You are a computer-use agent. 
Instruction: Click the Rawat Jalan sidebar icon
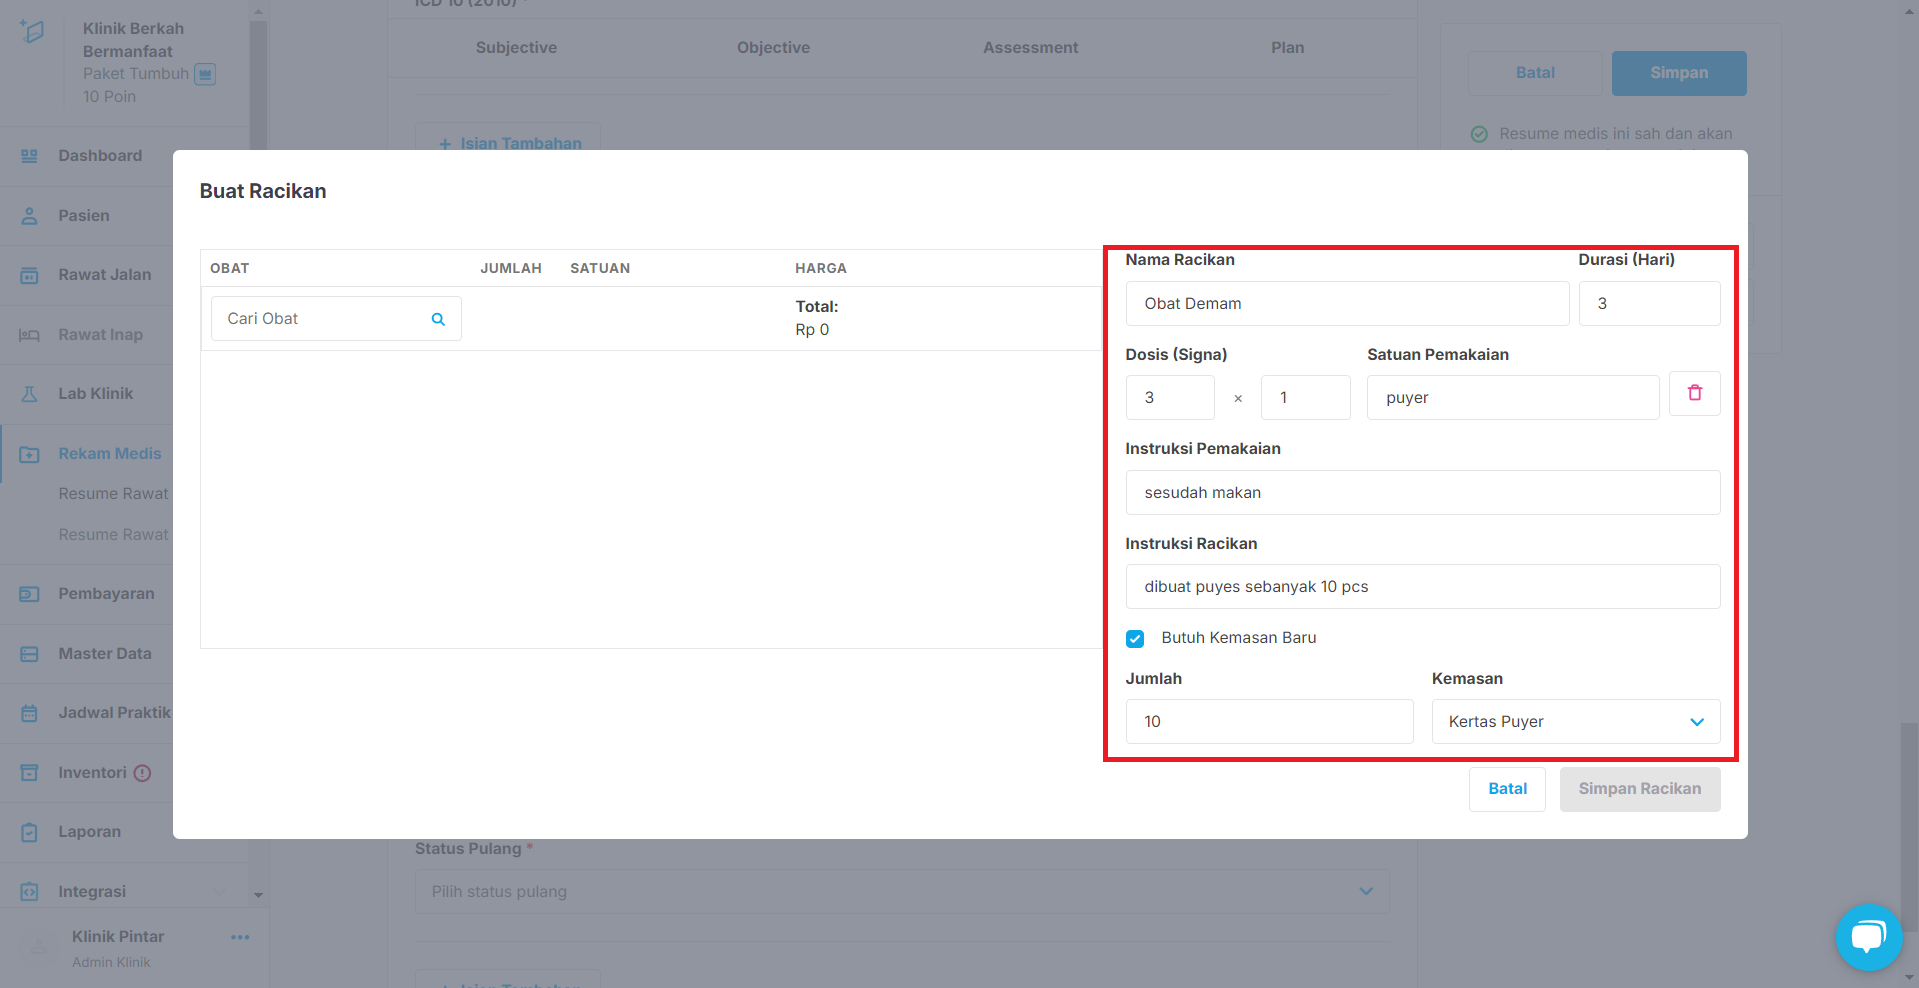[x=29, y=275]
